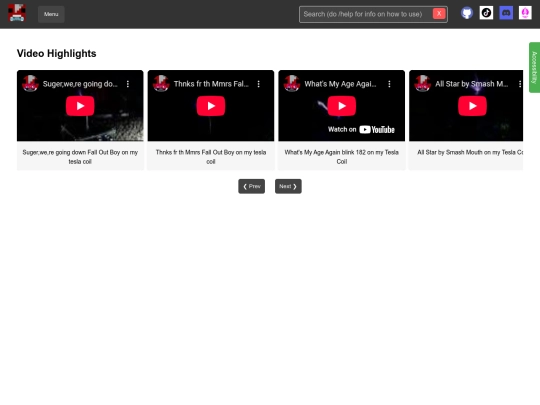Play the All Star by Smash Mouth video
This screenshot has width=540, height=405.
click(472, 106)
